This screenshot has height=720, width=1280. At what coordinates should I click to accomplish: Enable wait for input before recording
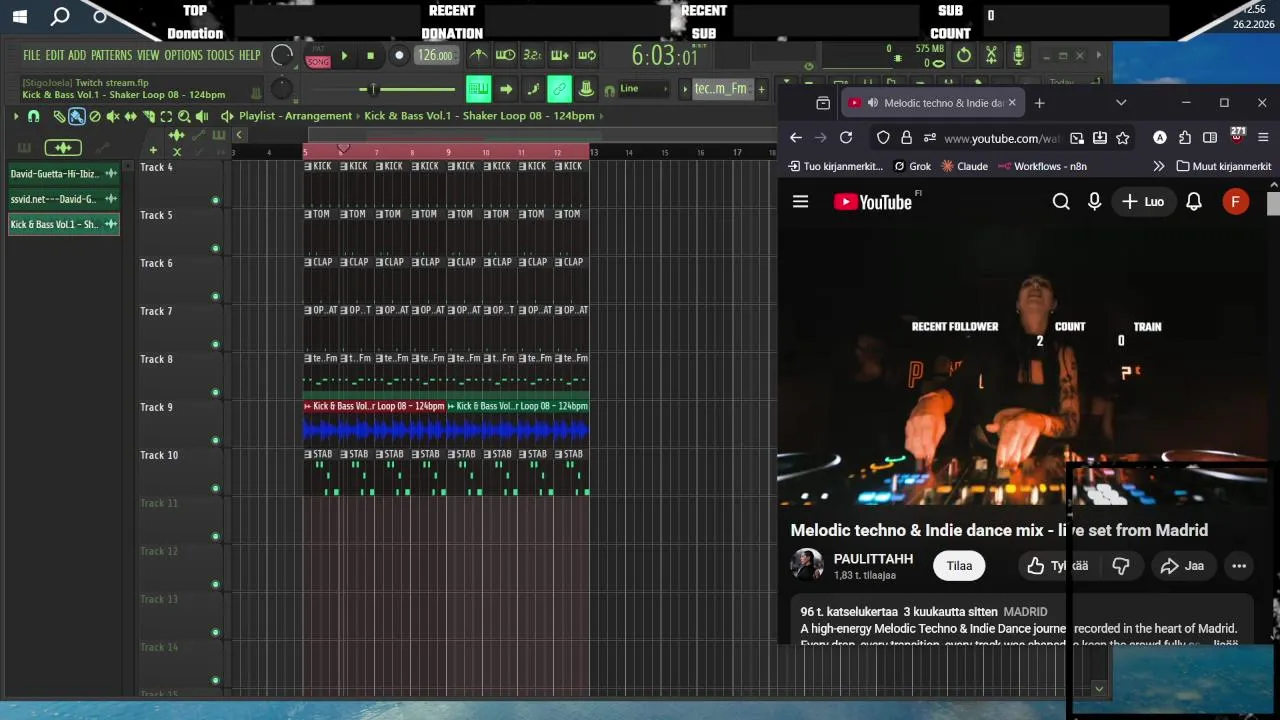tap(506, 56)
